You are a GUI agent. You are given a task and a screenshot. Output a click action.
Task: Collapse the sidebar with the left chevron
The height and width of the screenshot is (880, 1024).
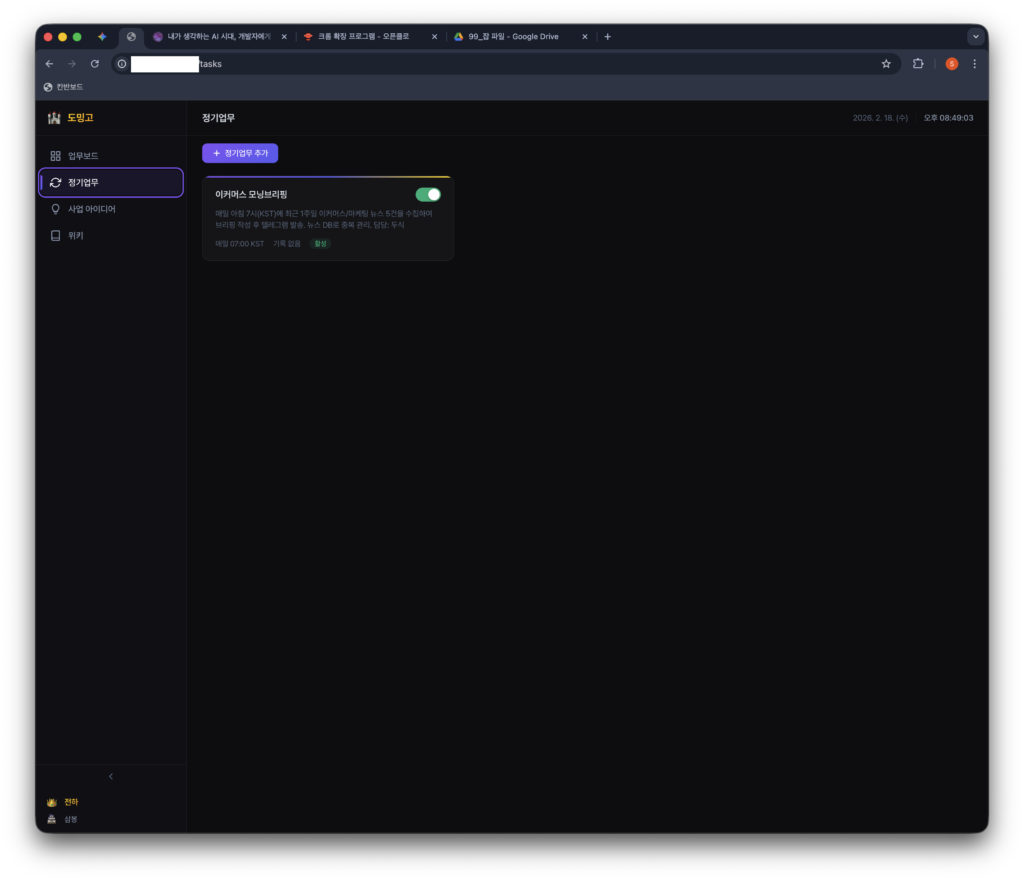click(111, 777)
